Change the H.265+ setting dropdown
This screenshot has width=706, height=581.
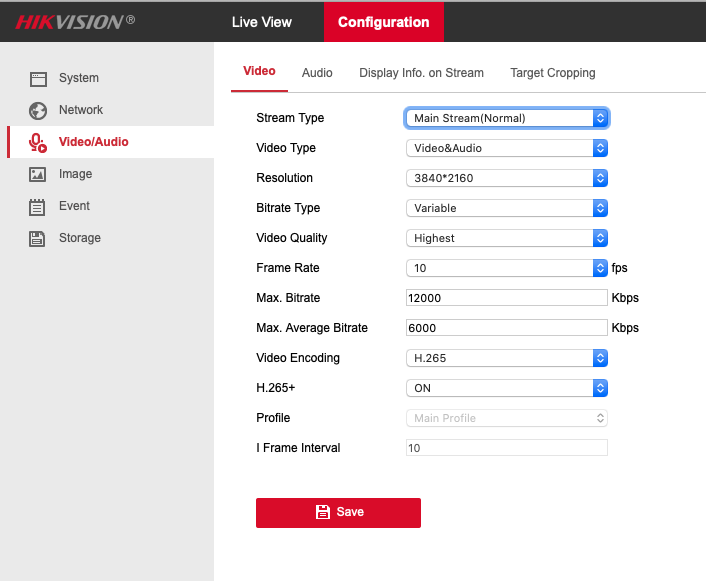click(506, 388)
